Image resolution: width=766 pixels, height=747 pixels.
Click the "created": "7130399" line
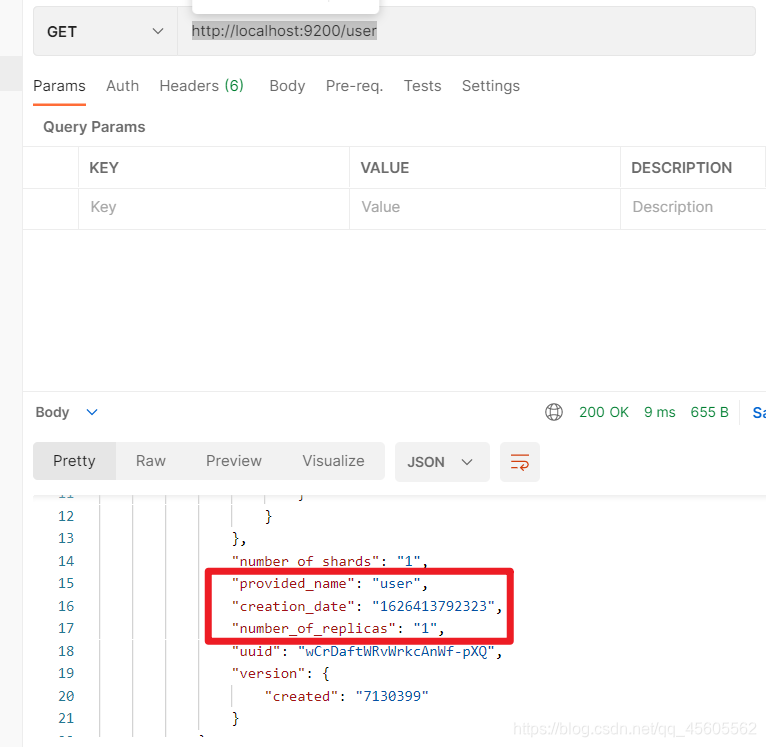click(346, 696)
